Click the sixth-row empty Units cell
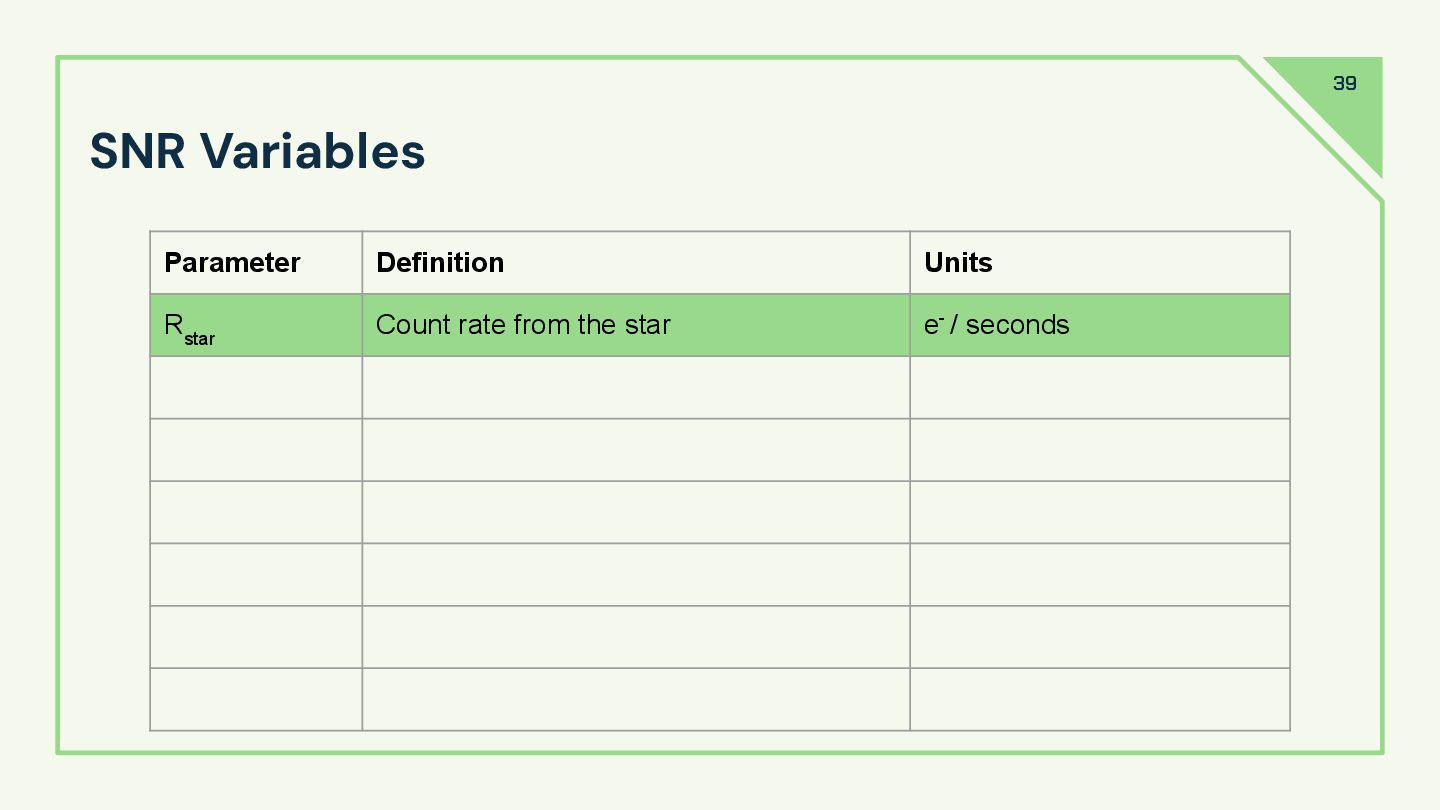Viewport: 1440px width, 810px height. click(x=1100, y=637)
